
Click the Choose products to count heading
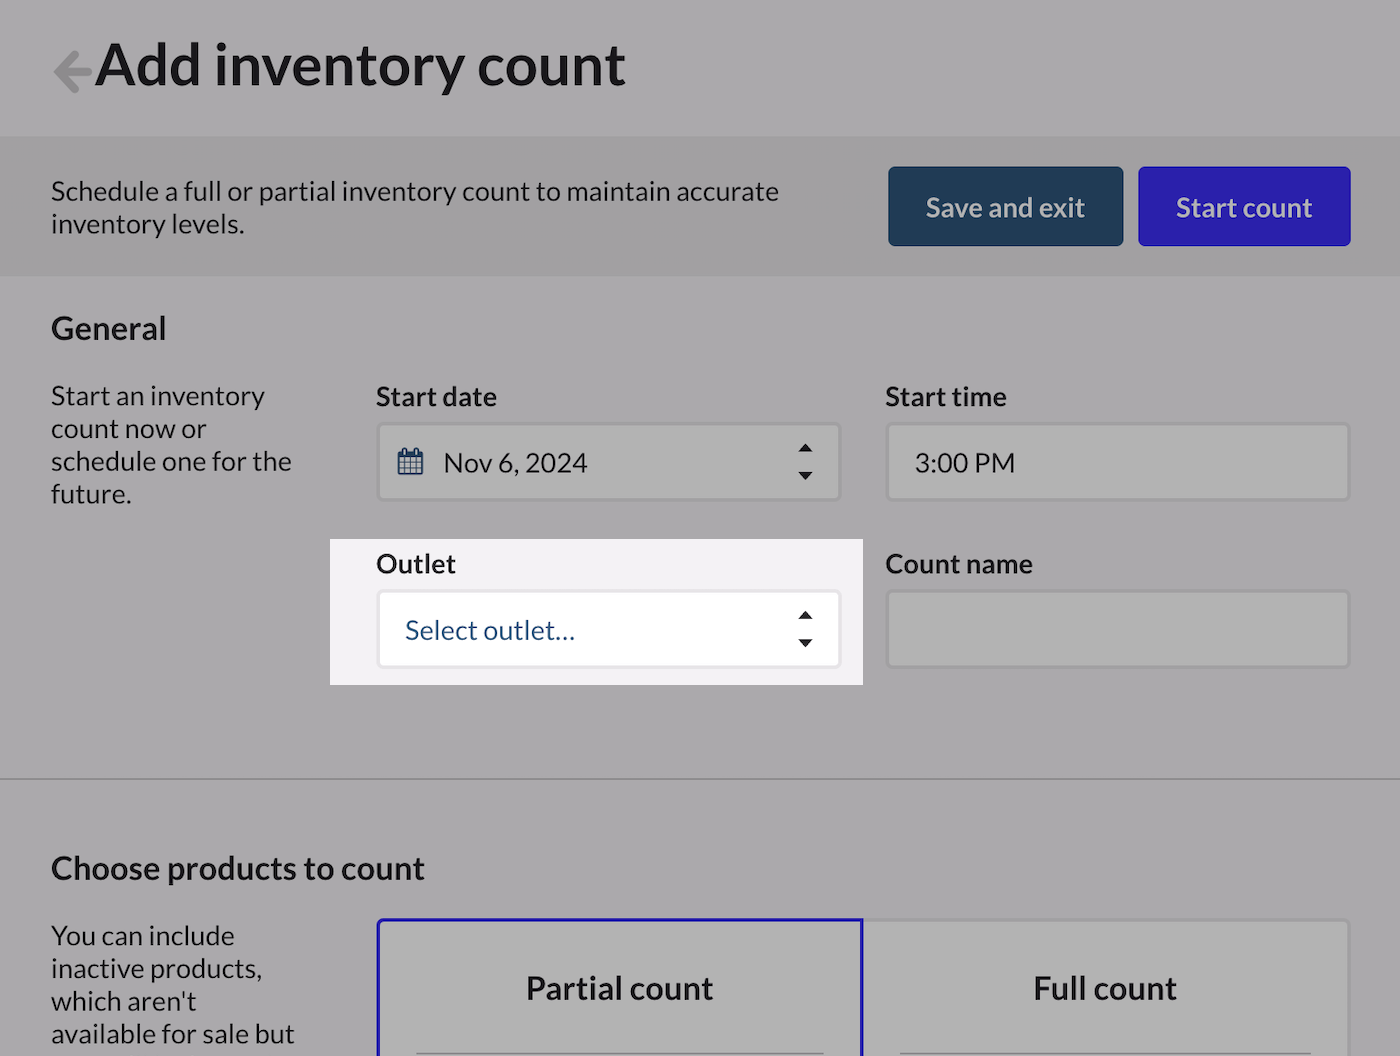click(x=238, y=869)
